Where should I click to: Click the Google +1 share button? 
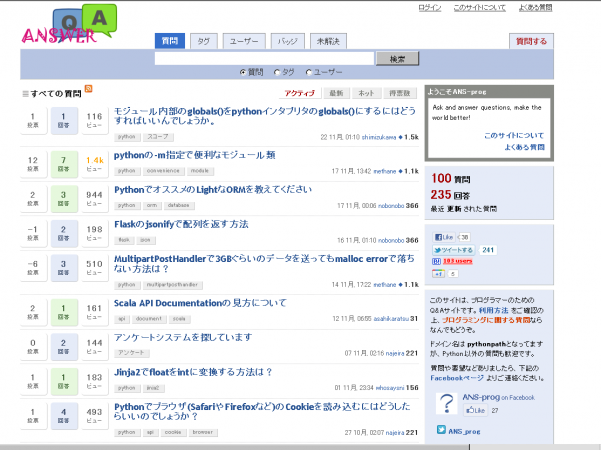pos(437,273)
